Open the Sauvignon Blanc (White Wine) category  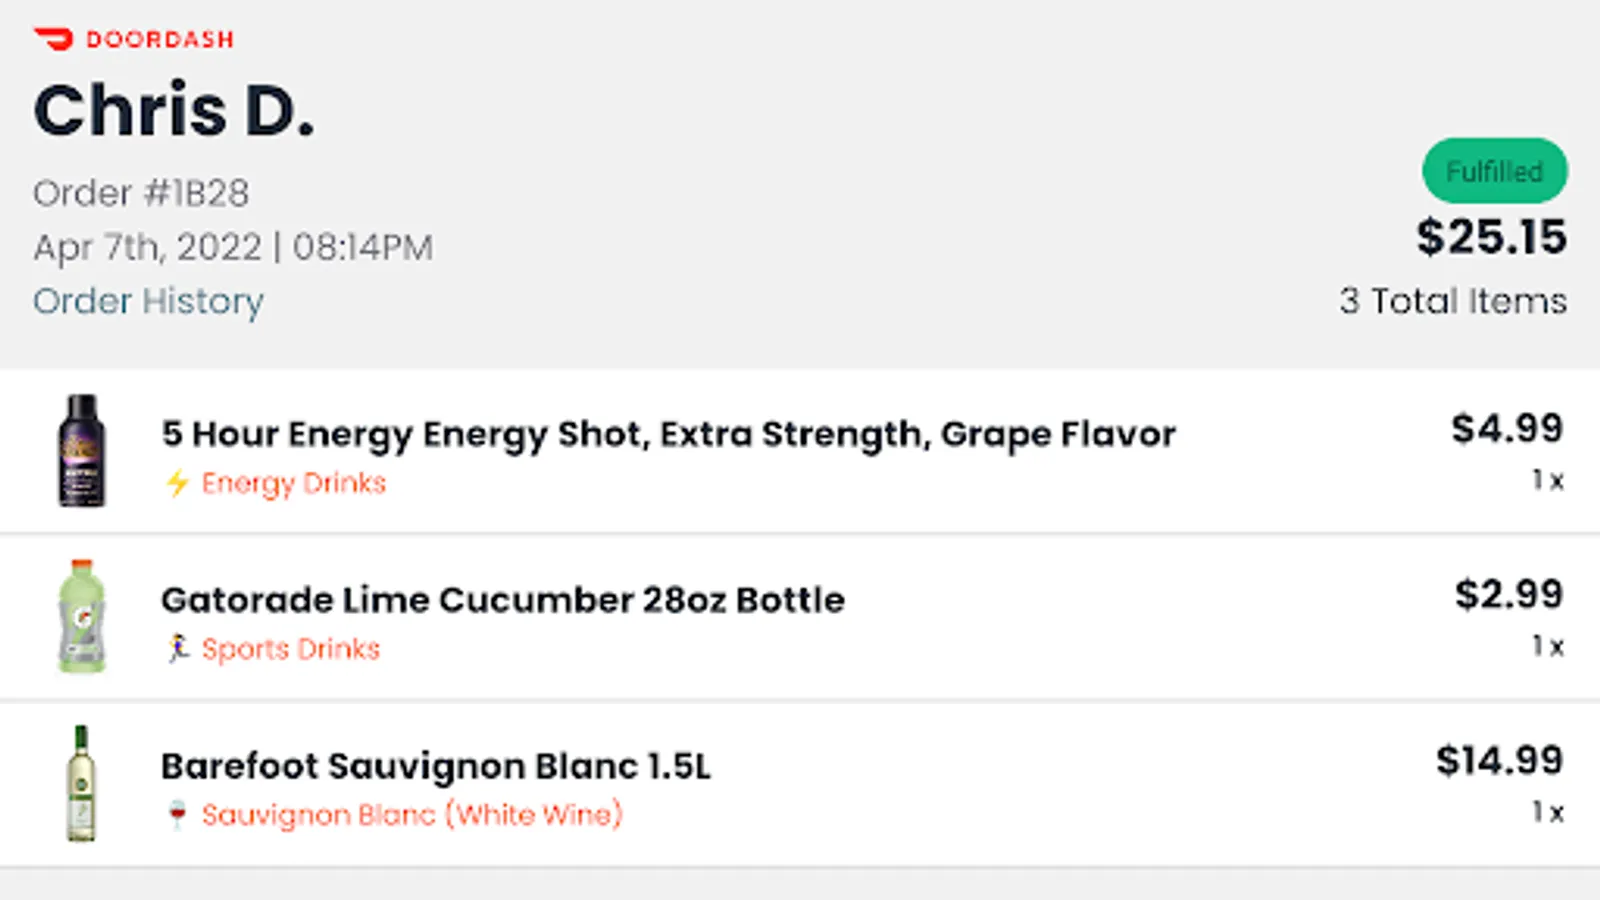point(412,815)
